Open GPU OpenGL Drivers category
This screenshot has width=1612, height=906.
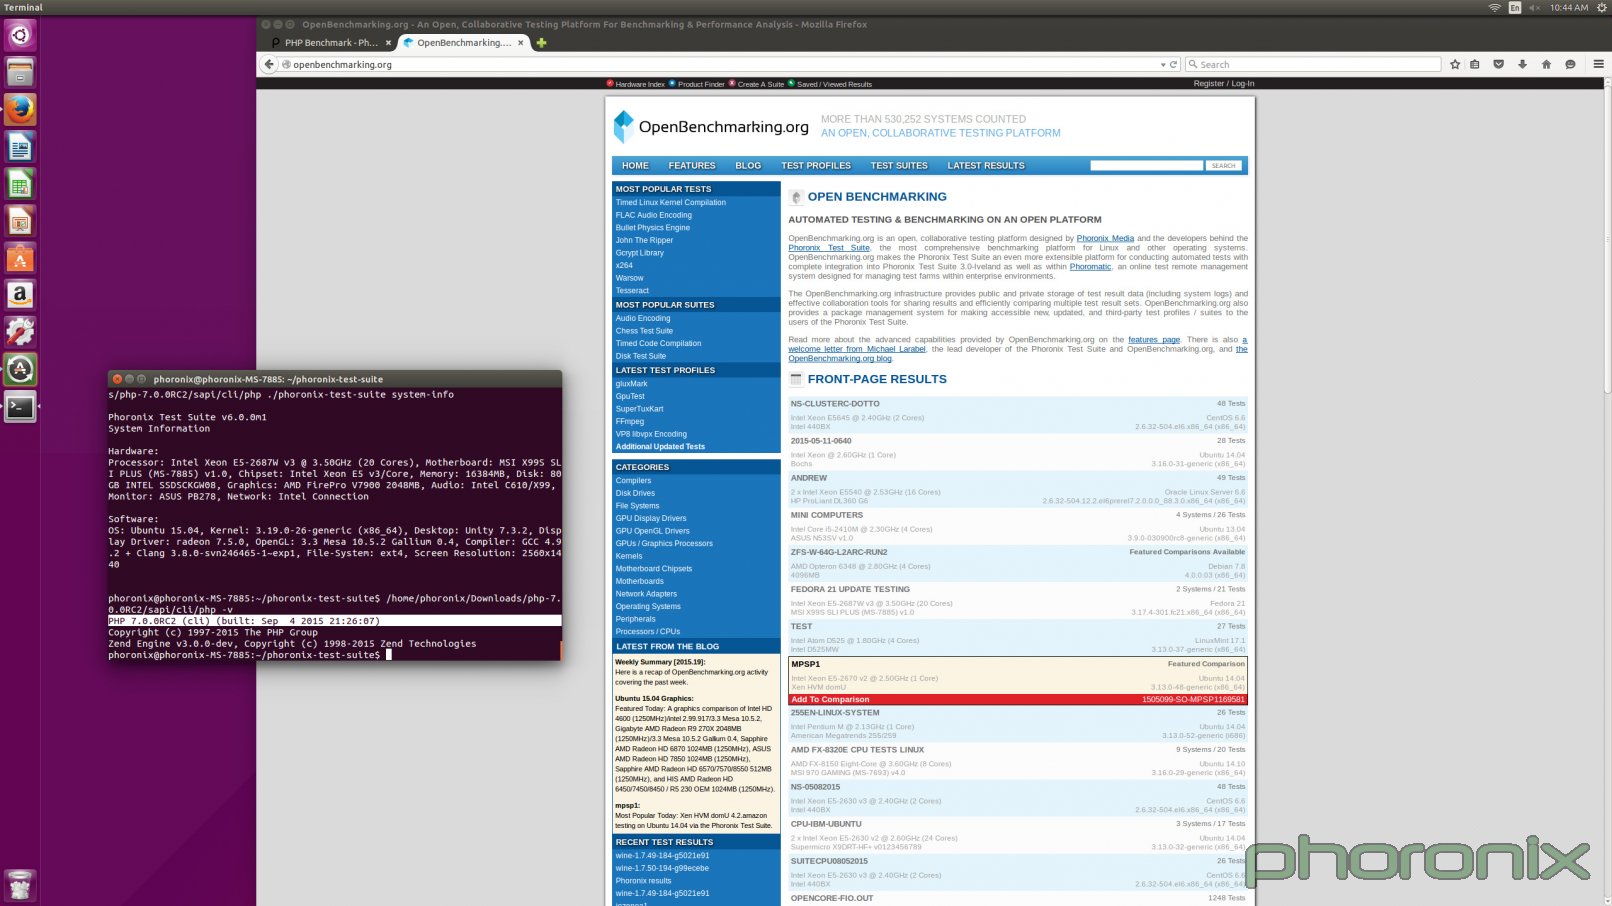[653, 531]
